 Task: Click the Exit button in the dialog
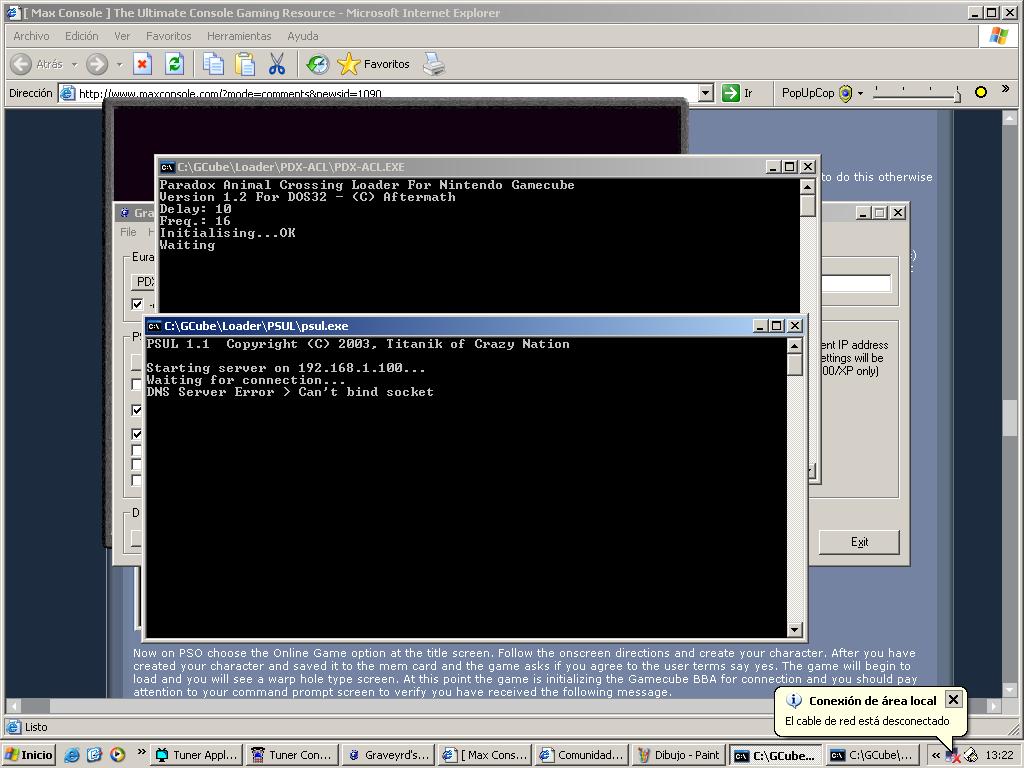pos(859,542)
